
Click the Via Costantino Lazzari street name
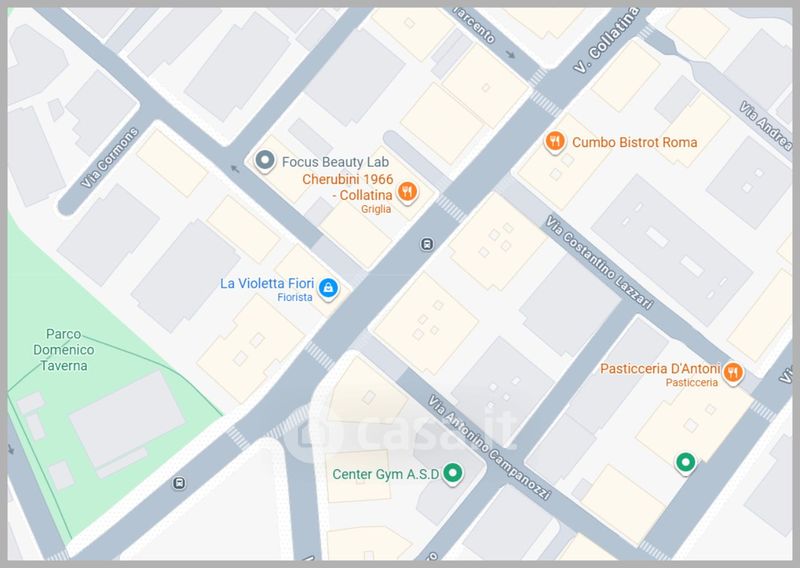pos(599,262)
